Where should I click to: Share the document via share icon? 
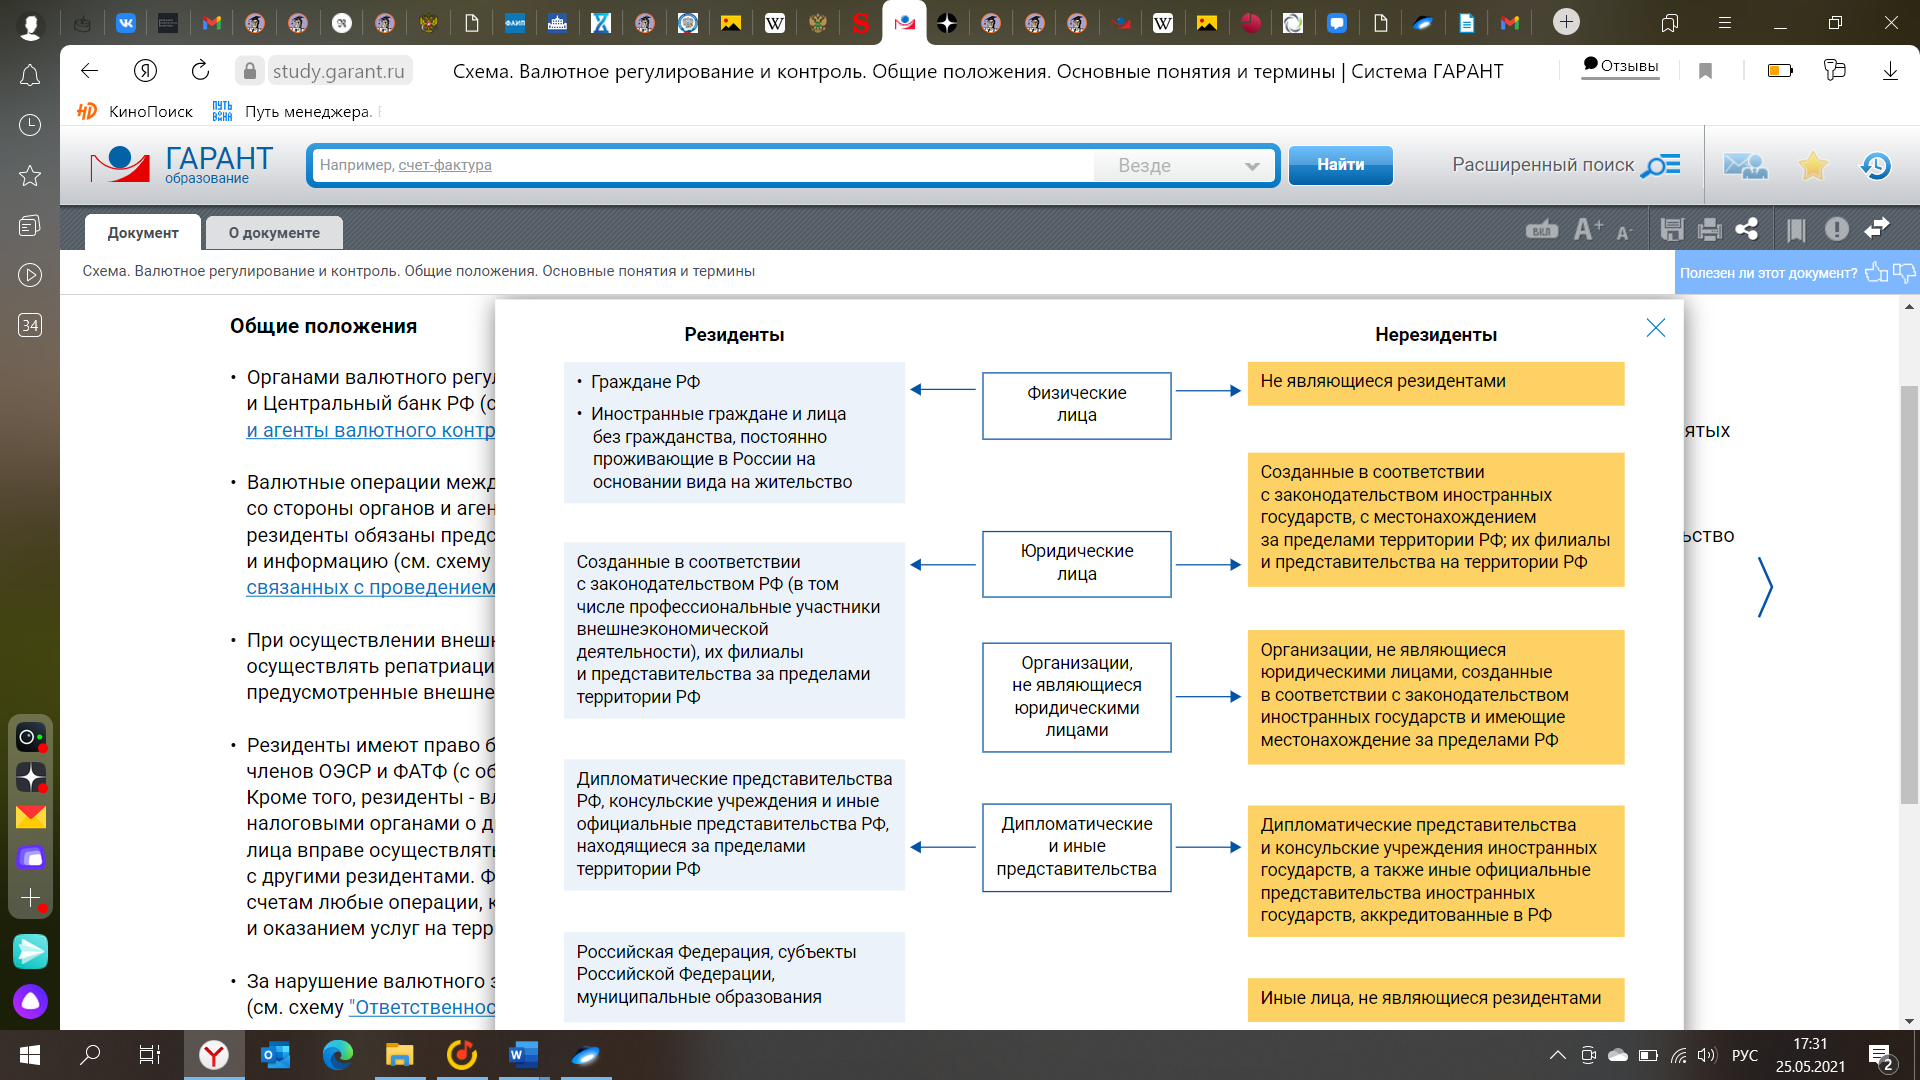tap(1747, 230)
